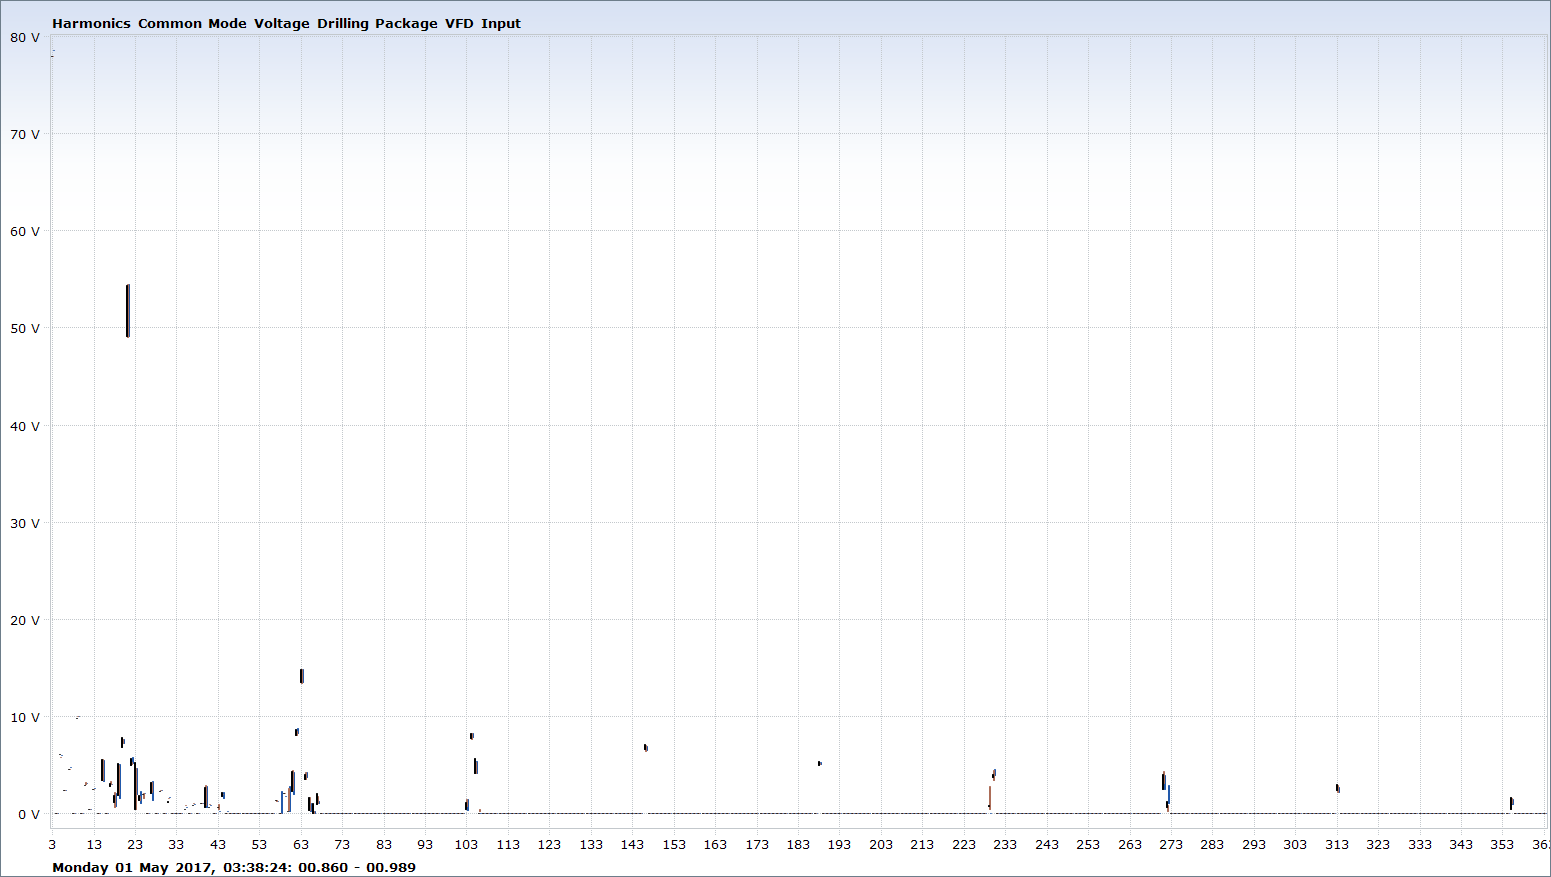Click the 20 V y-axis label
Image resolution: width=1551 pixels, height=877 pixels.
(25, 620)
